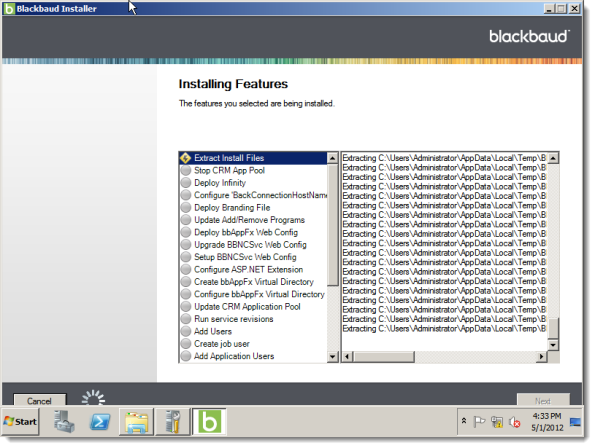Click the Stop CRM App Pool status icon
This screenshot has width=595, height=448.
pos(186,170)
